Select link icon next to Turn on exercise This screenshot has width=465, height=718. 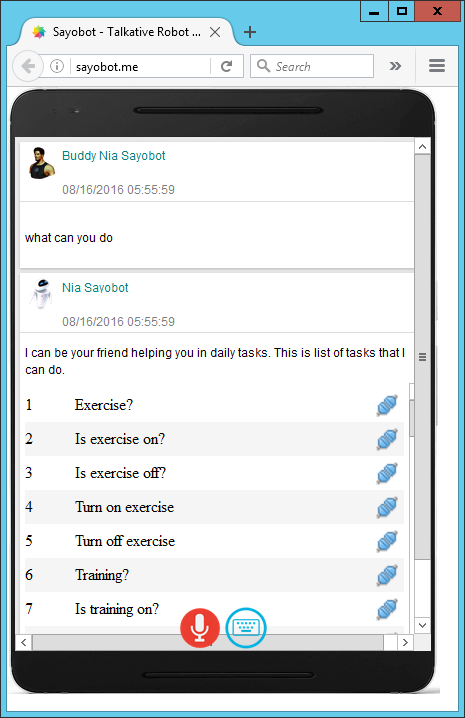pos(387,507)
